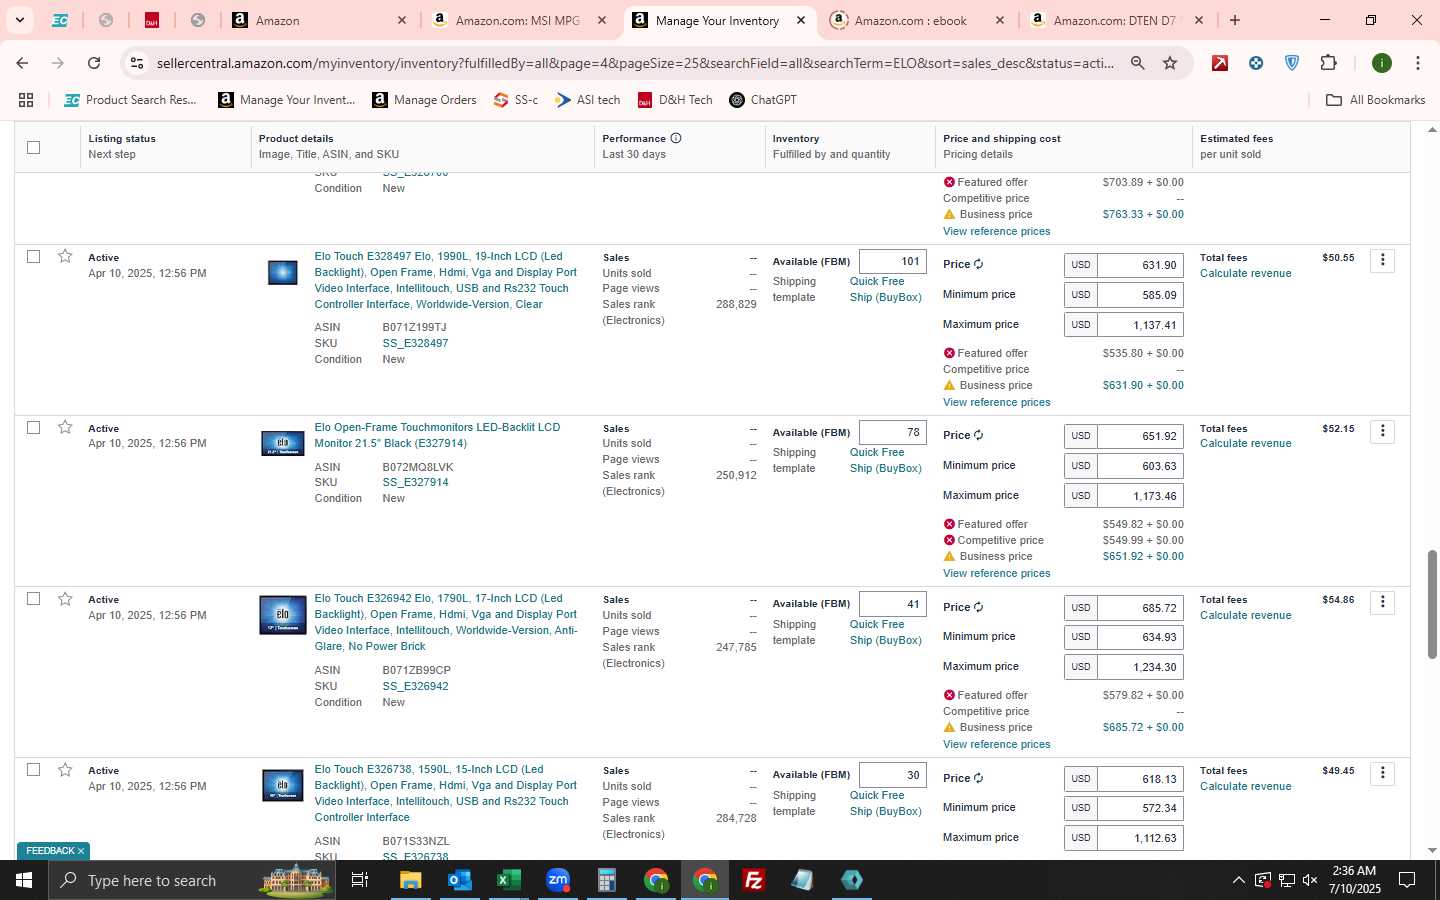This screenshot has height=900, width=1440.
Task: Close the Feedback widget
Action: 81,851
